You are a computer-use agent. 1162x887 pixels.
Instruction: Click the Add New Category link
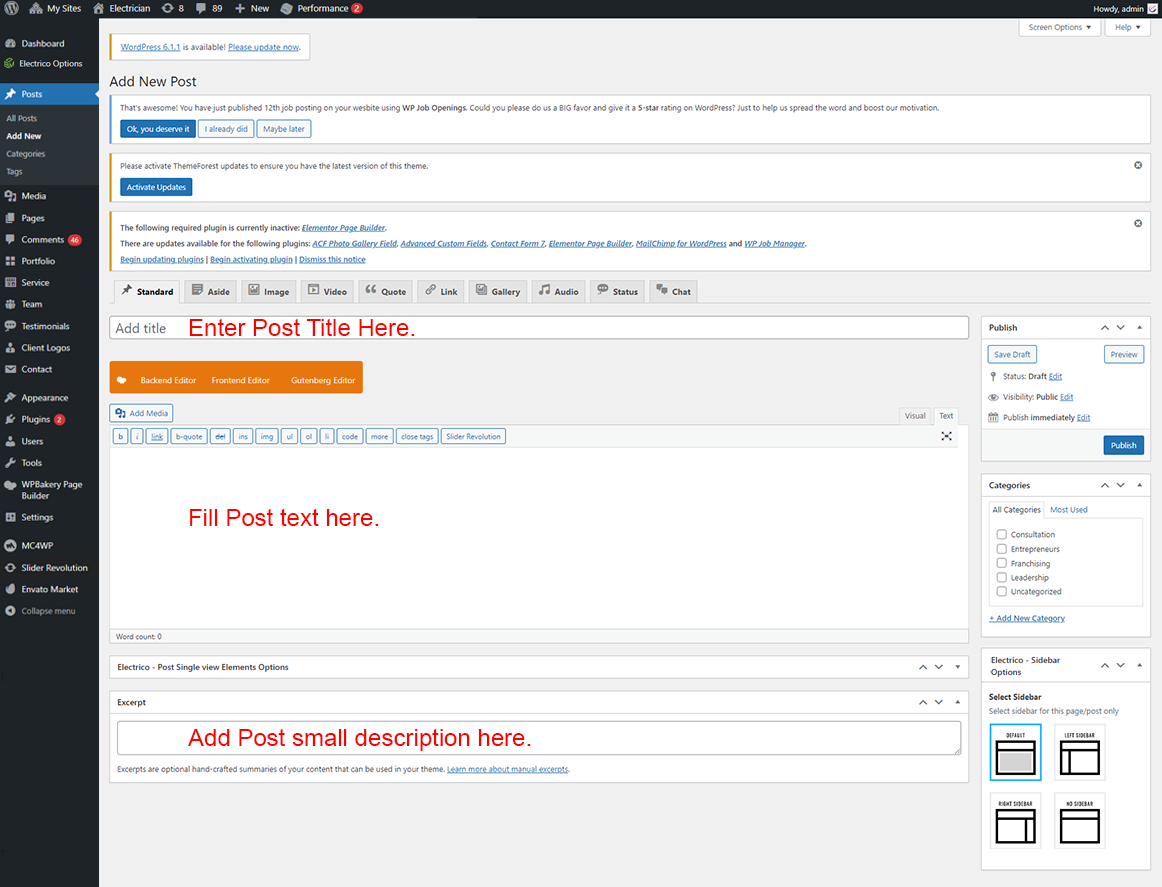pos(1027,618)
